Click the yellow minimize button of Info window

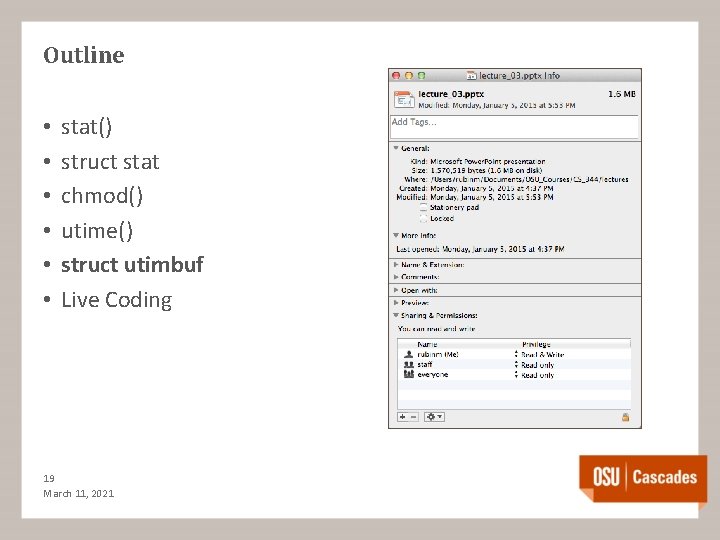point(409,75)
